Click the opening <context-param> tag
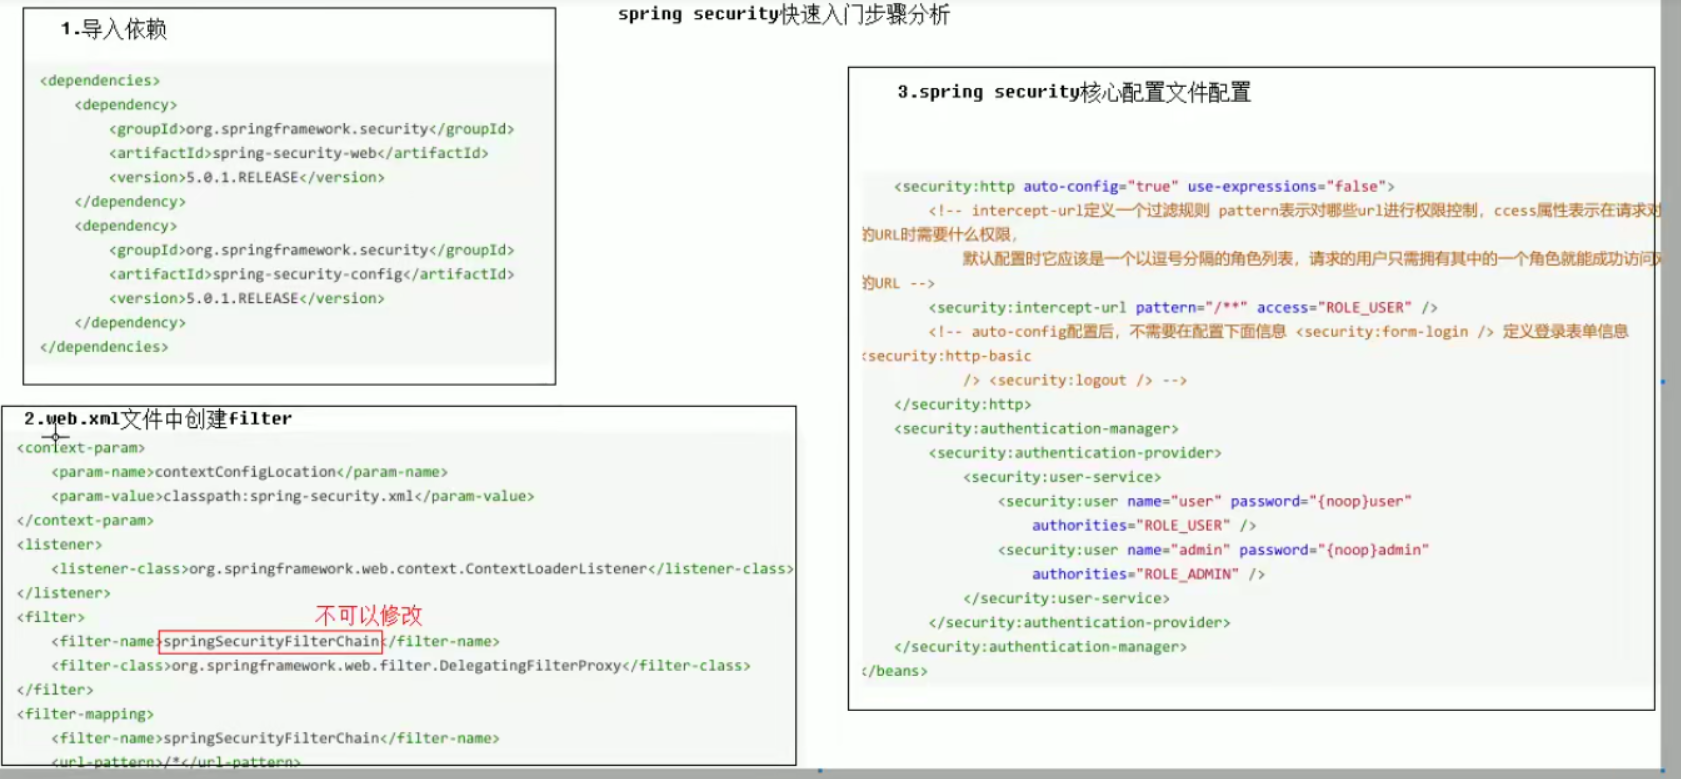 pyautogui.click(x=81, y=448)
